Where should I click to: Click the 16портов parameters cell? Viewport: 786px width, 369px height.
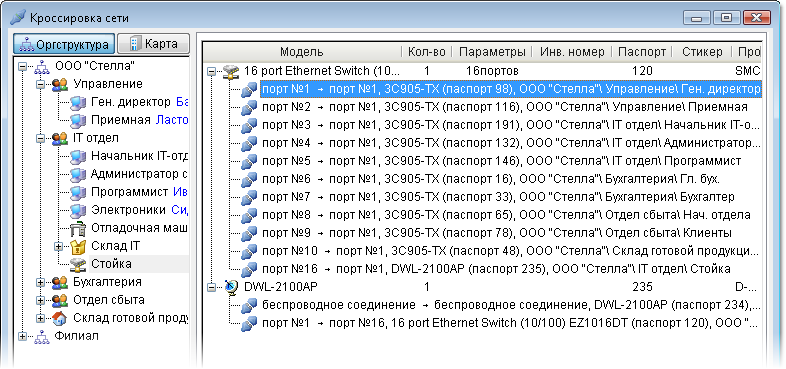click(492, 71)
